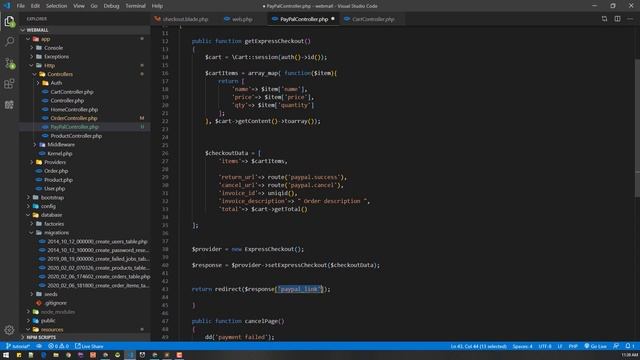Open the Search view in activity bar
This screenshot has height=360, width=640.
click(9, 42)
